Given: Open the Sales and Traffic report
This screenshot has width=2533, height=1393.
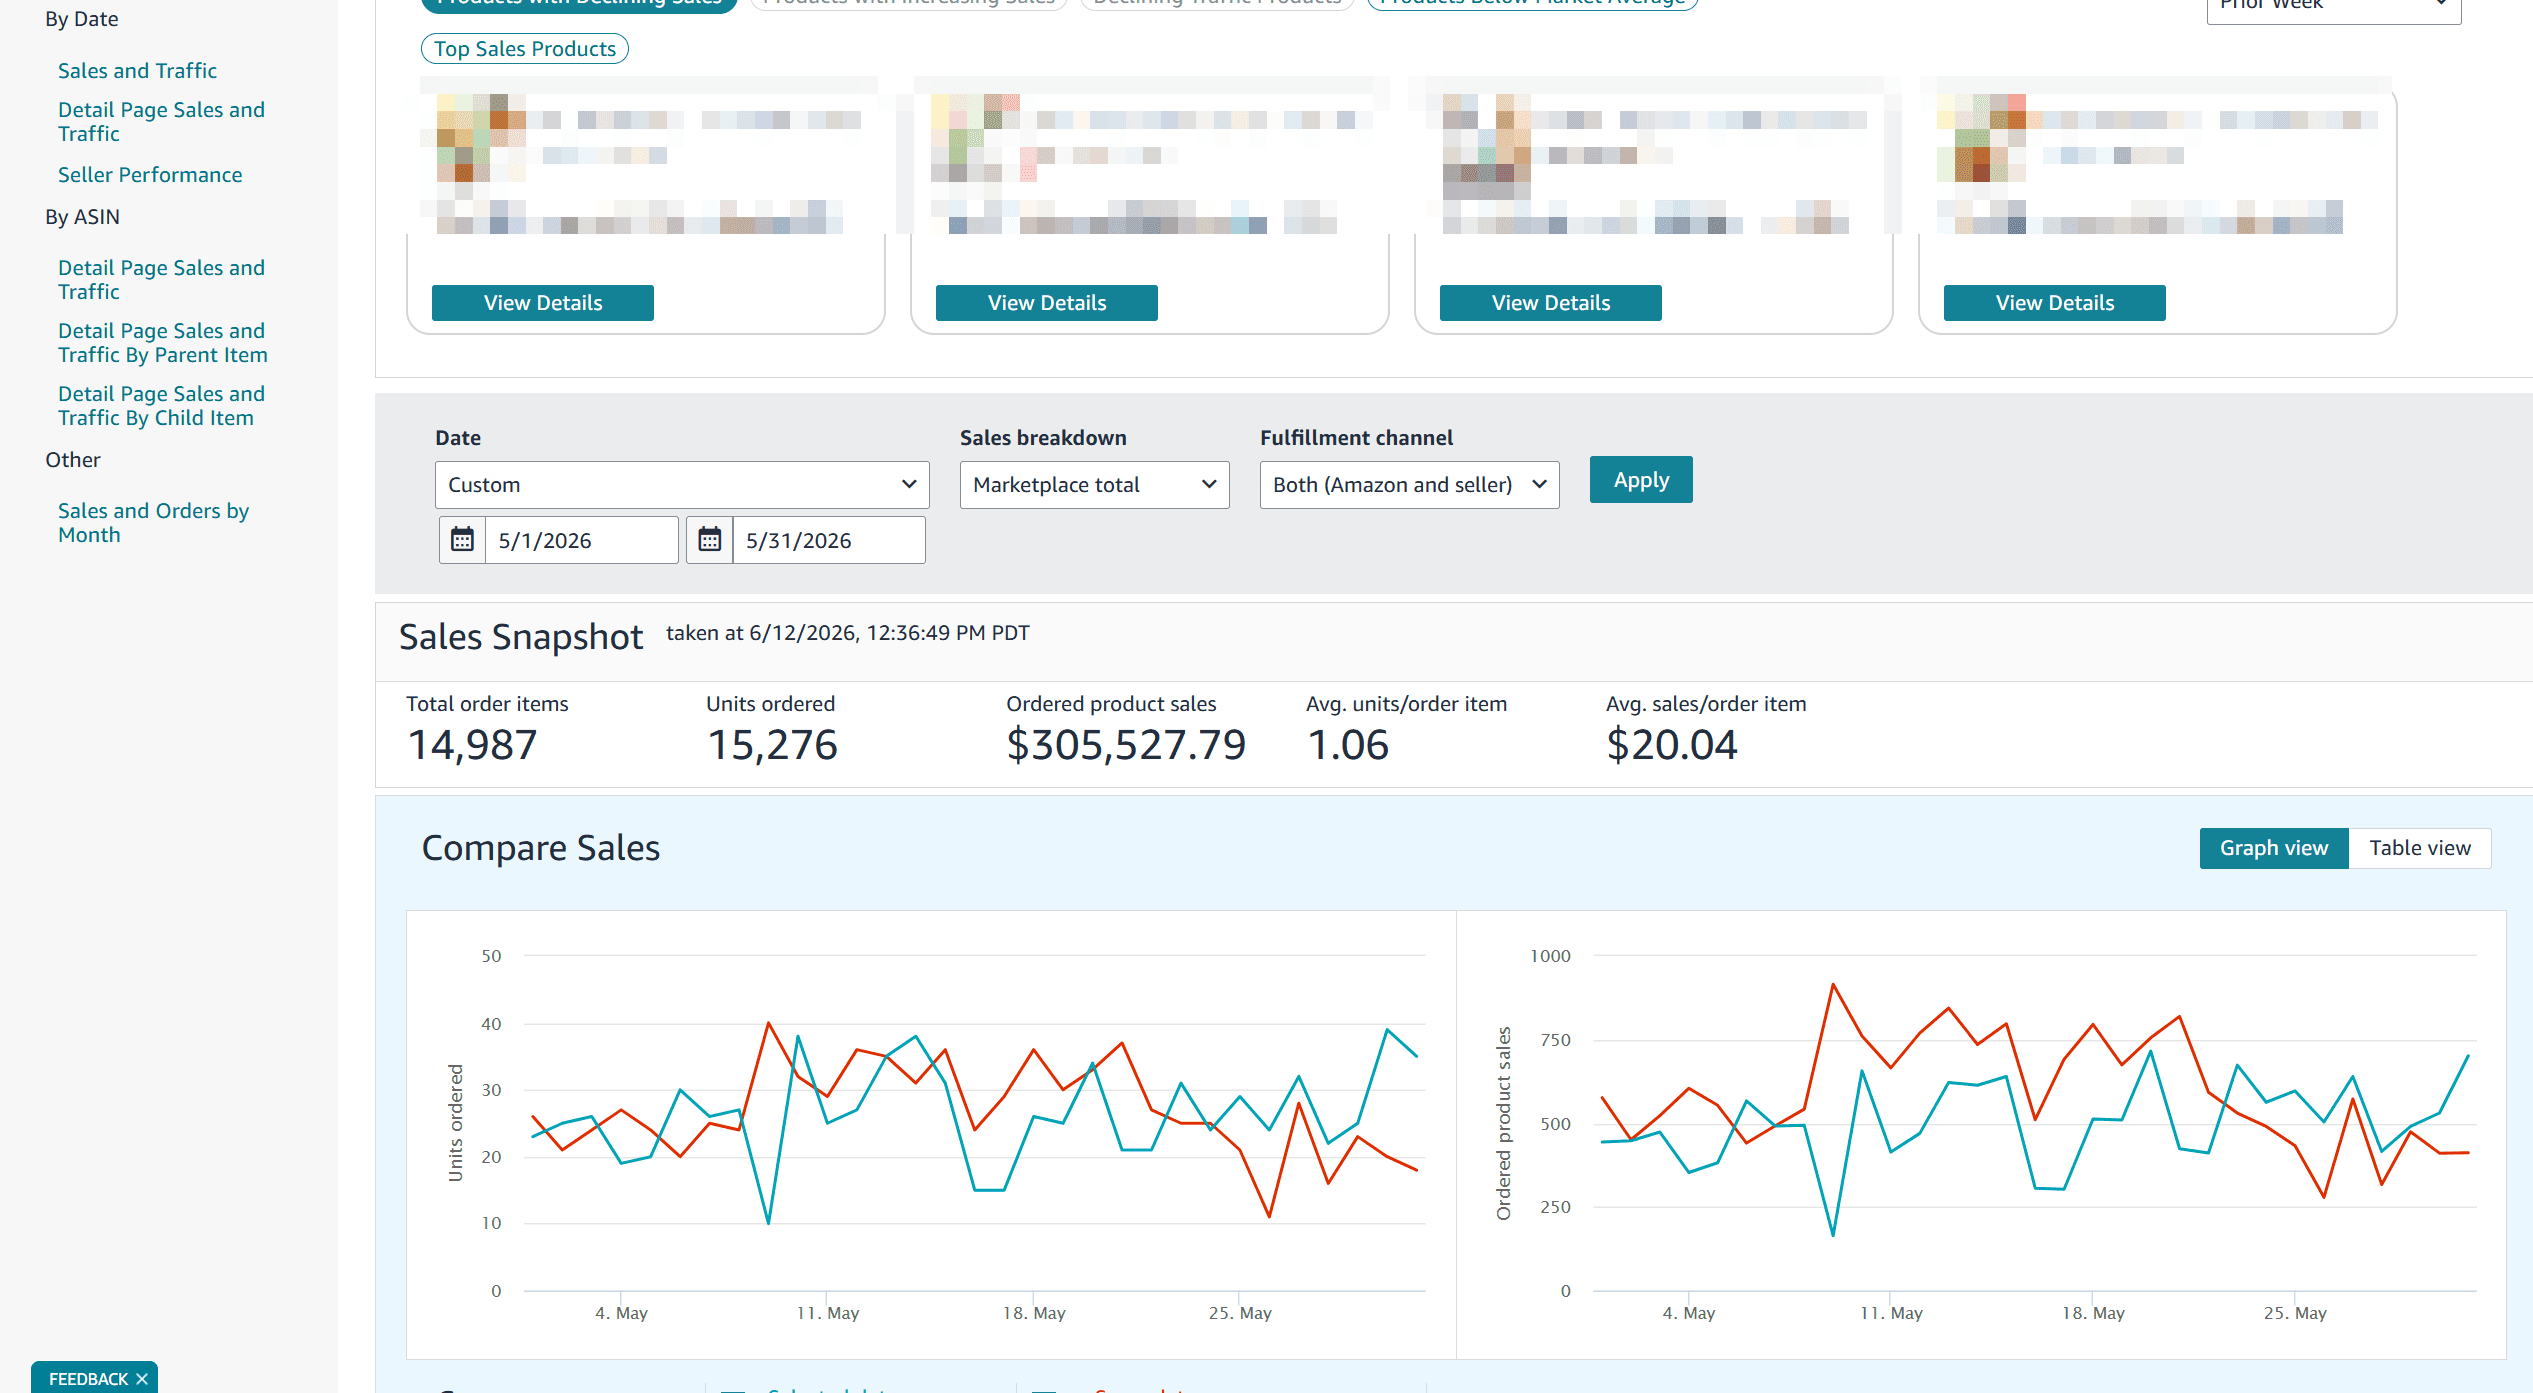Looking at the screenshot, I should [137, 71].
